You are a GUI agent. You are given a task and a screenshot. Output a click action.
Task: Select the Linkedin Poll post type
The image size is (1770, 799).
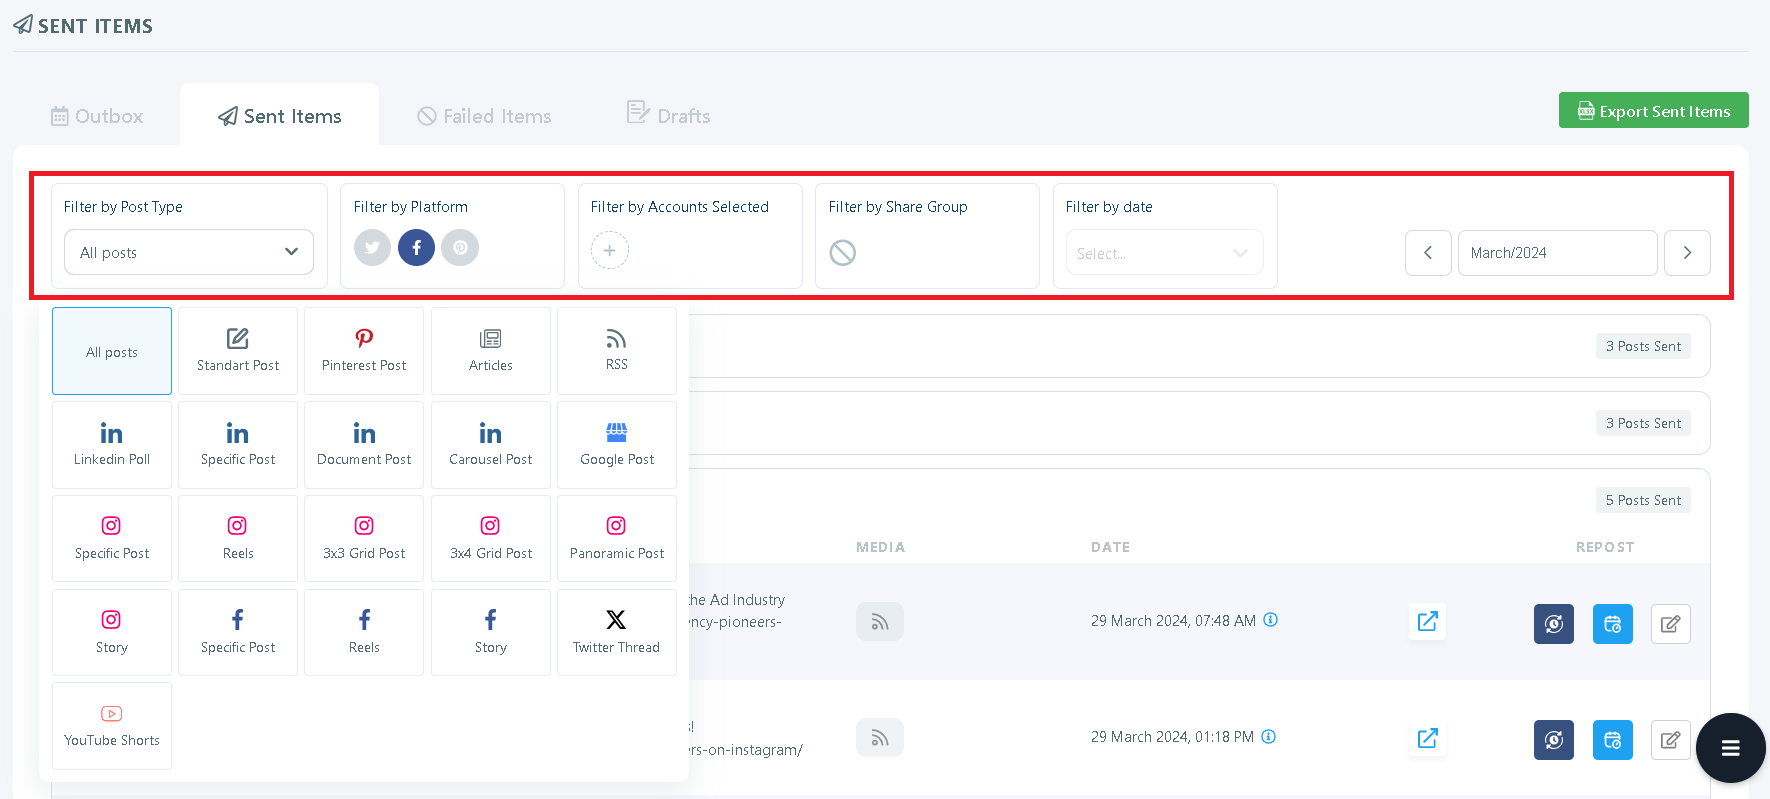(x=112, y=445)
